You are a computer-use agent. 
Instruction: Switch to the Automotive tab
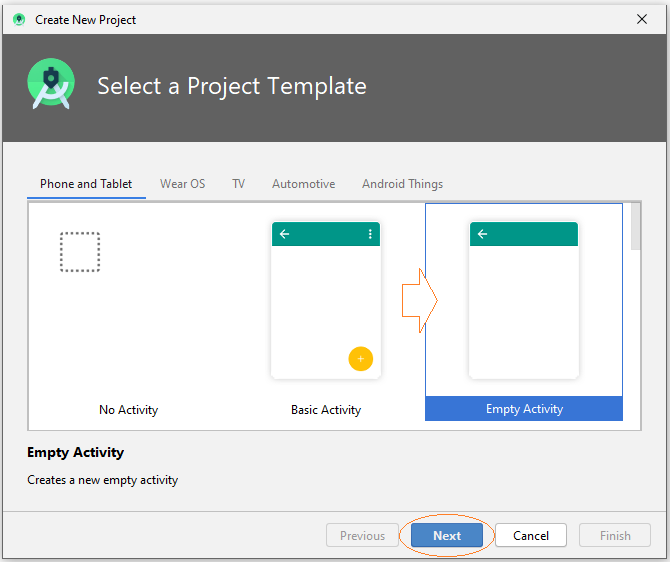click(303, 184)
